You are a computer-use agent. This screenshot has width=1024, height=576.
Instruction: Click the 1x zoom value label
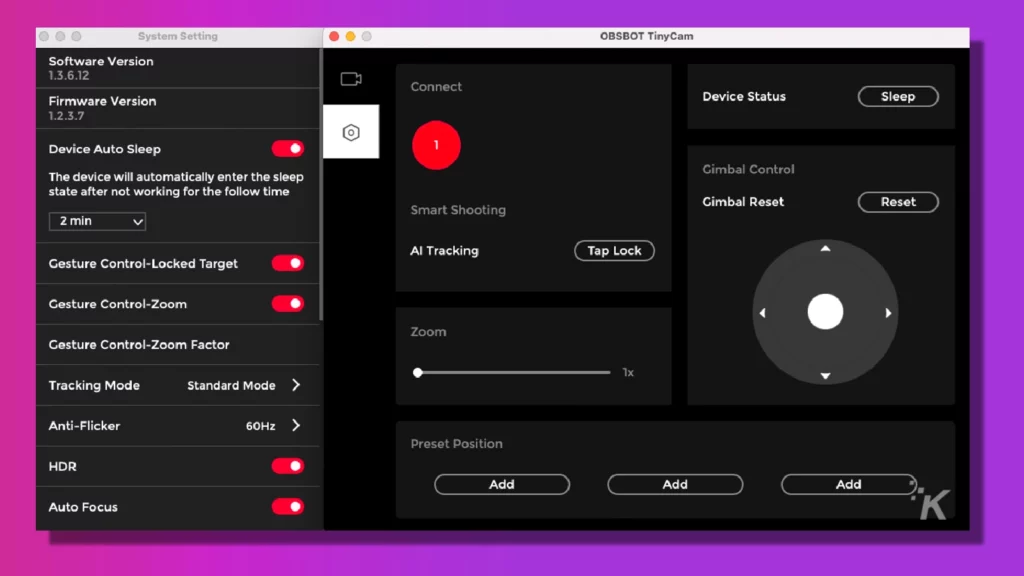[628, 372]
